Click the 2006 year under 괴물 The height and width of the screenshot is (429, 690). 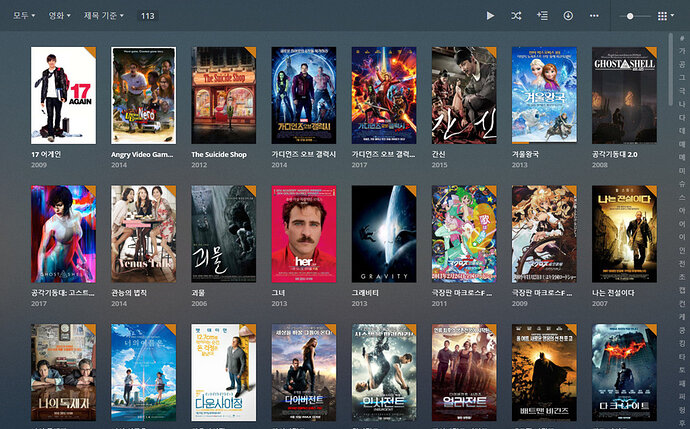pos(199,304)
